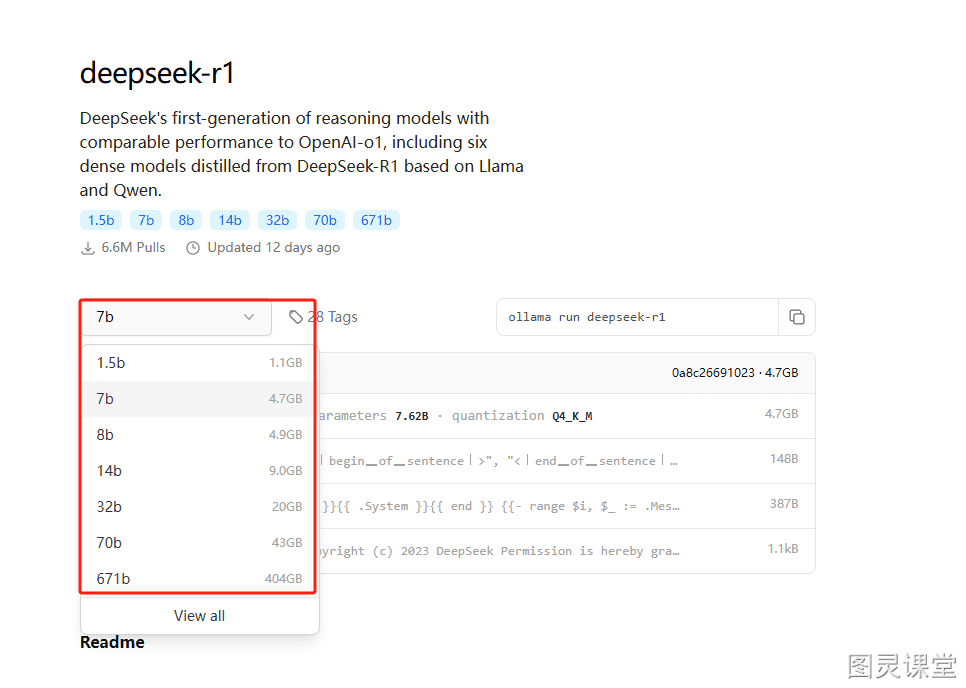Image resolution: width=966 pixels, height=688 pixels.
Task: Select the 1.5b option in dropdown list
Action: click(x=200, y=363)
